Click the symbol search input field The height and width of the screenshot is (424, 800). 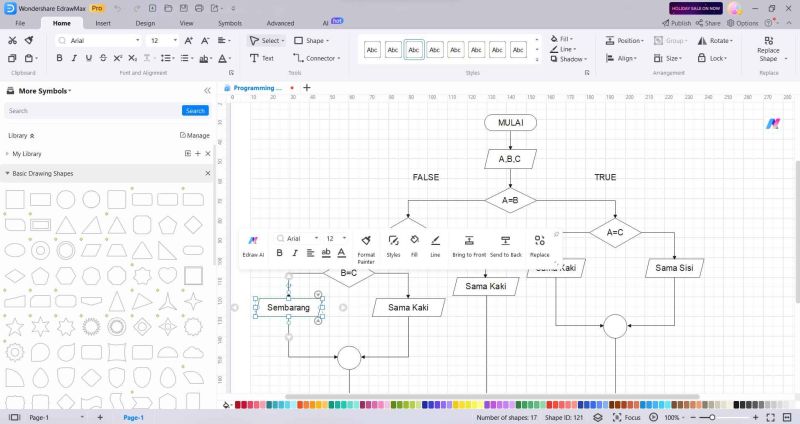click(x=93, y=111)
